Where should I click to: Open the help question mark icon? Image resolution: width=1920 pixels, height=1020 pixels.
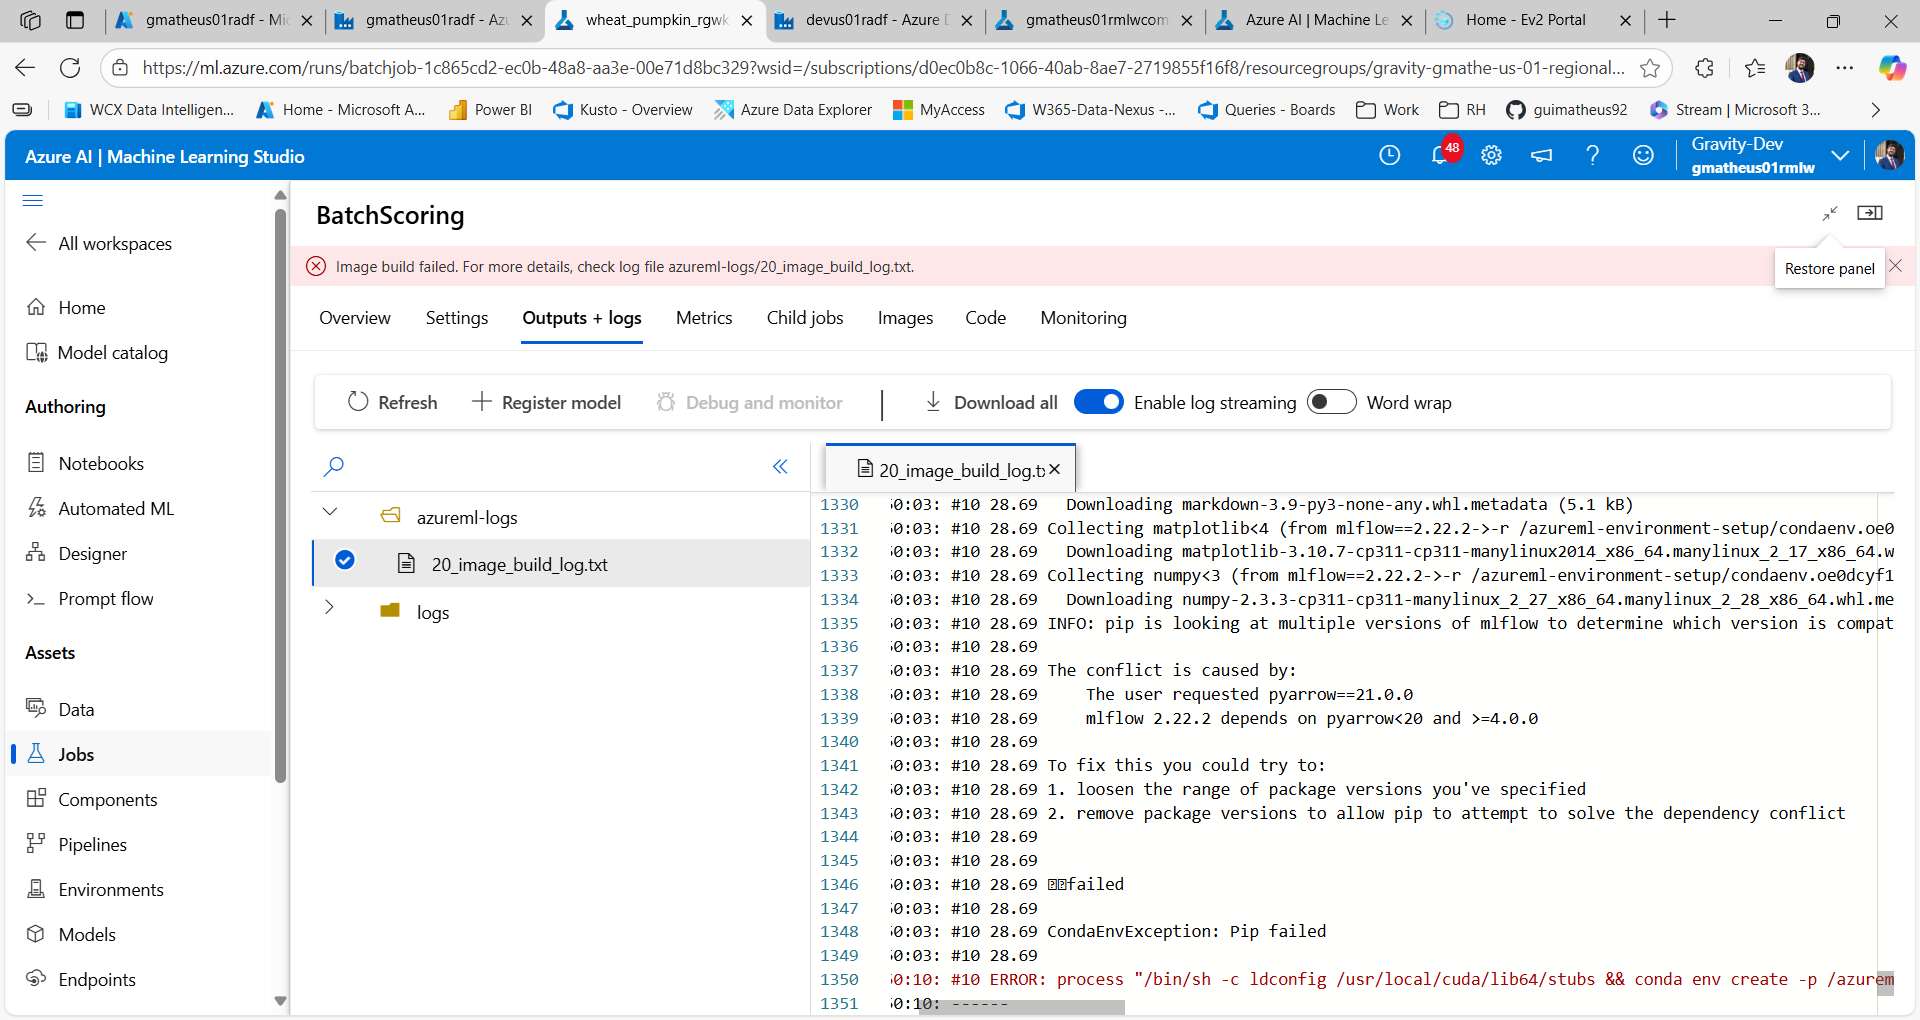(1592, 155)
